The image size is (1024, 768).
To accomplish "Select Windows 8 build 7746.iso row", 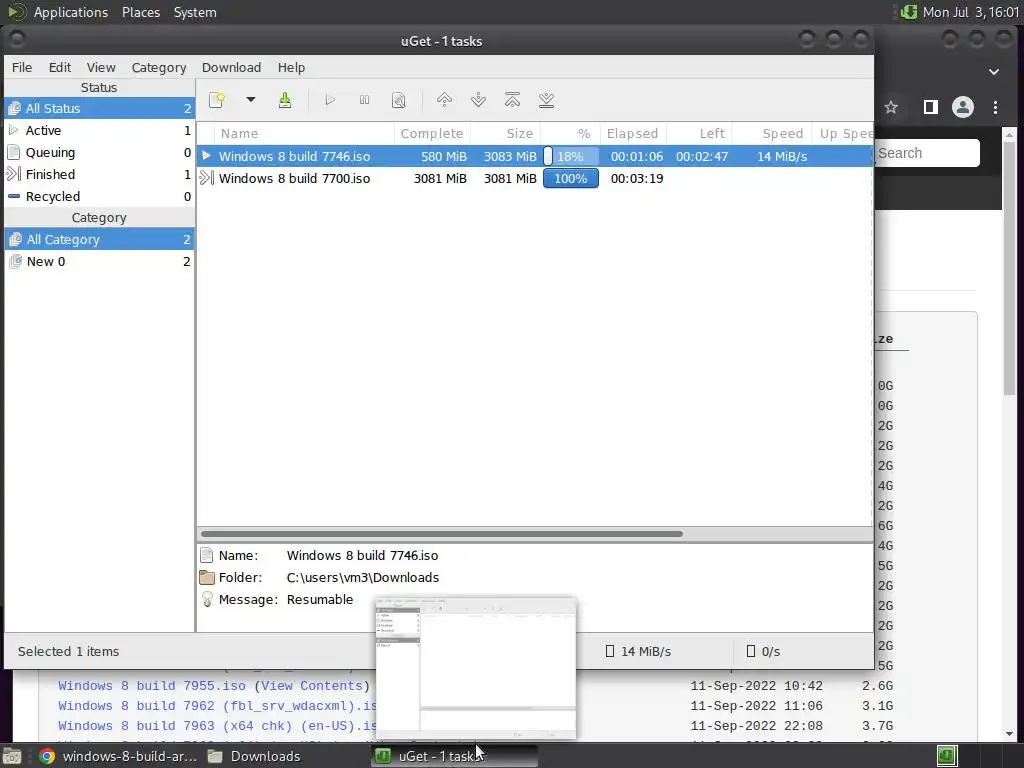I will (x=534, y=156).
